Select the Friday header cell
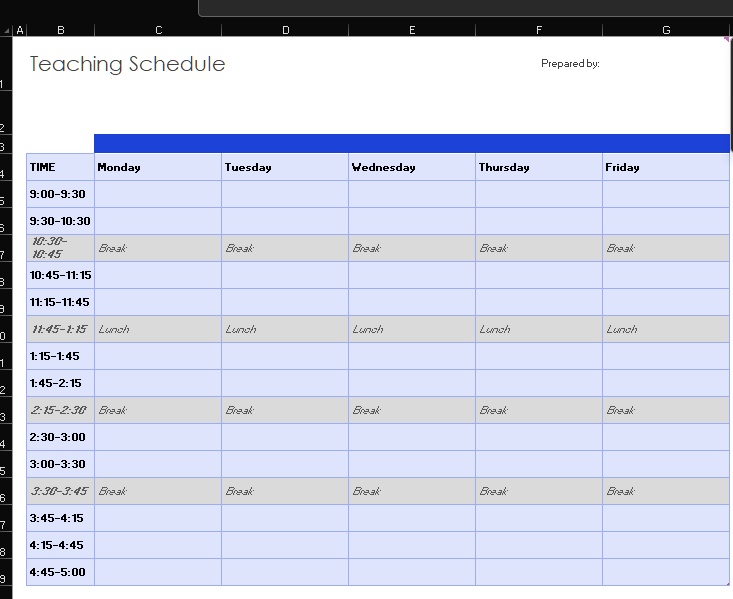733x599 pixels. tap(666, 167)
